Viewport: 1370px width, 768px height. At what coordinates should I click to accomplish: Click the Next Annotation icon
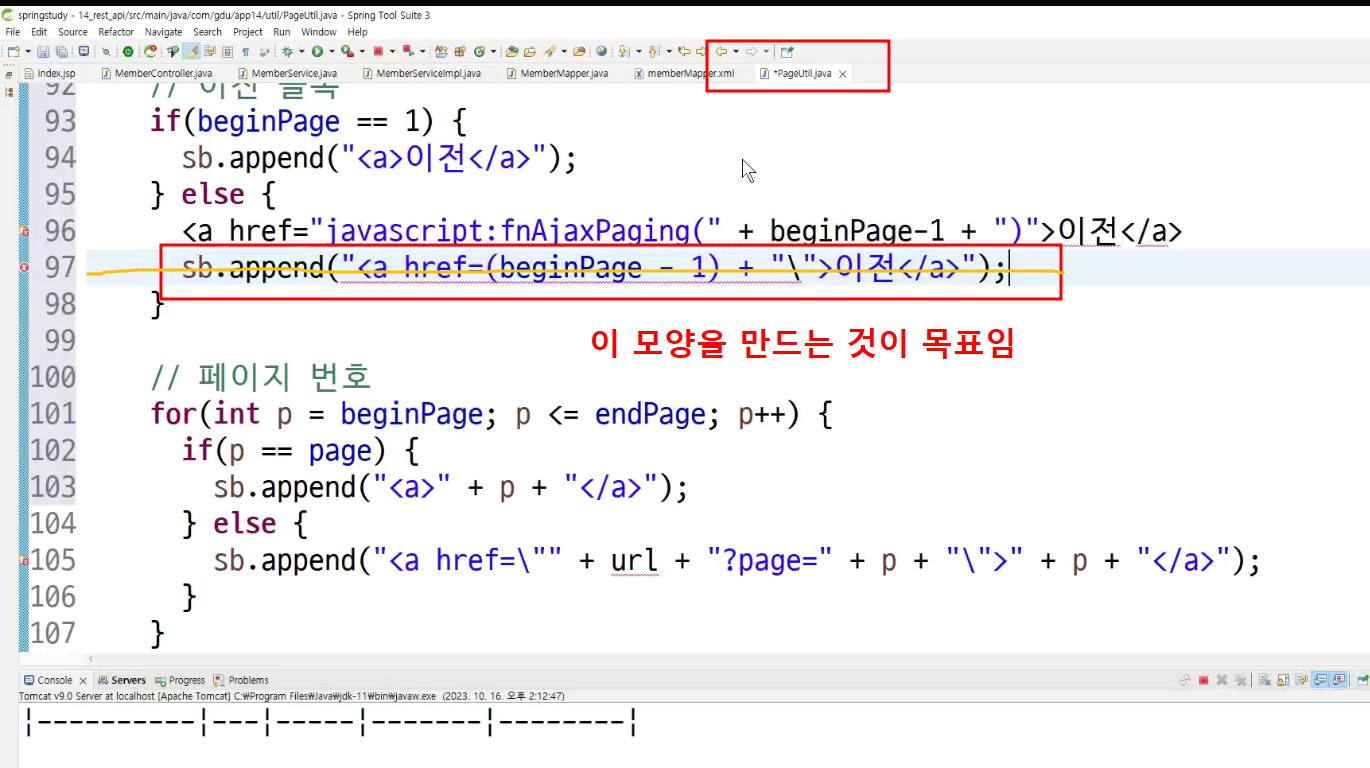pyautogui.click(x=624, y=51)
